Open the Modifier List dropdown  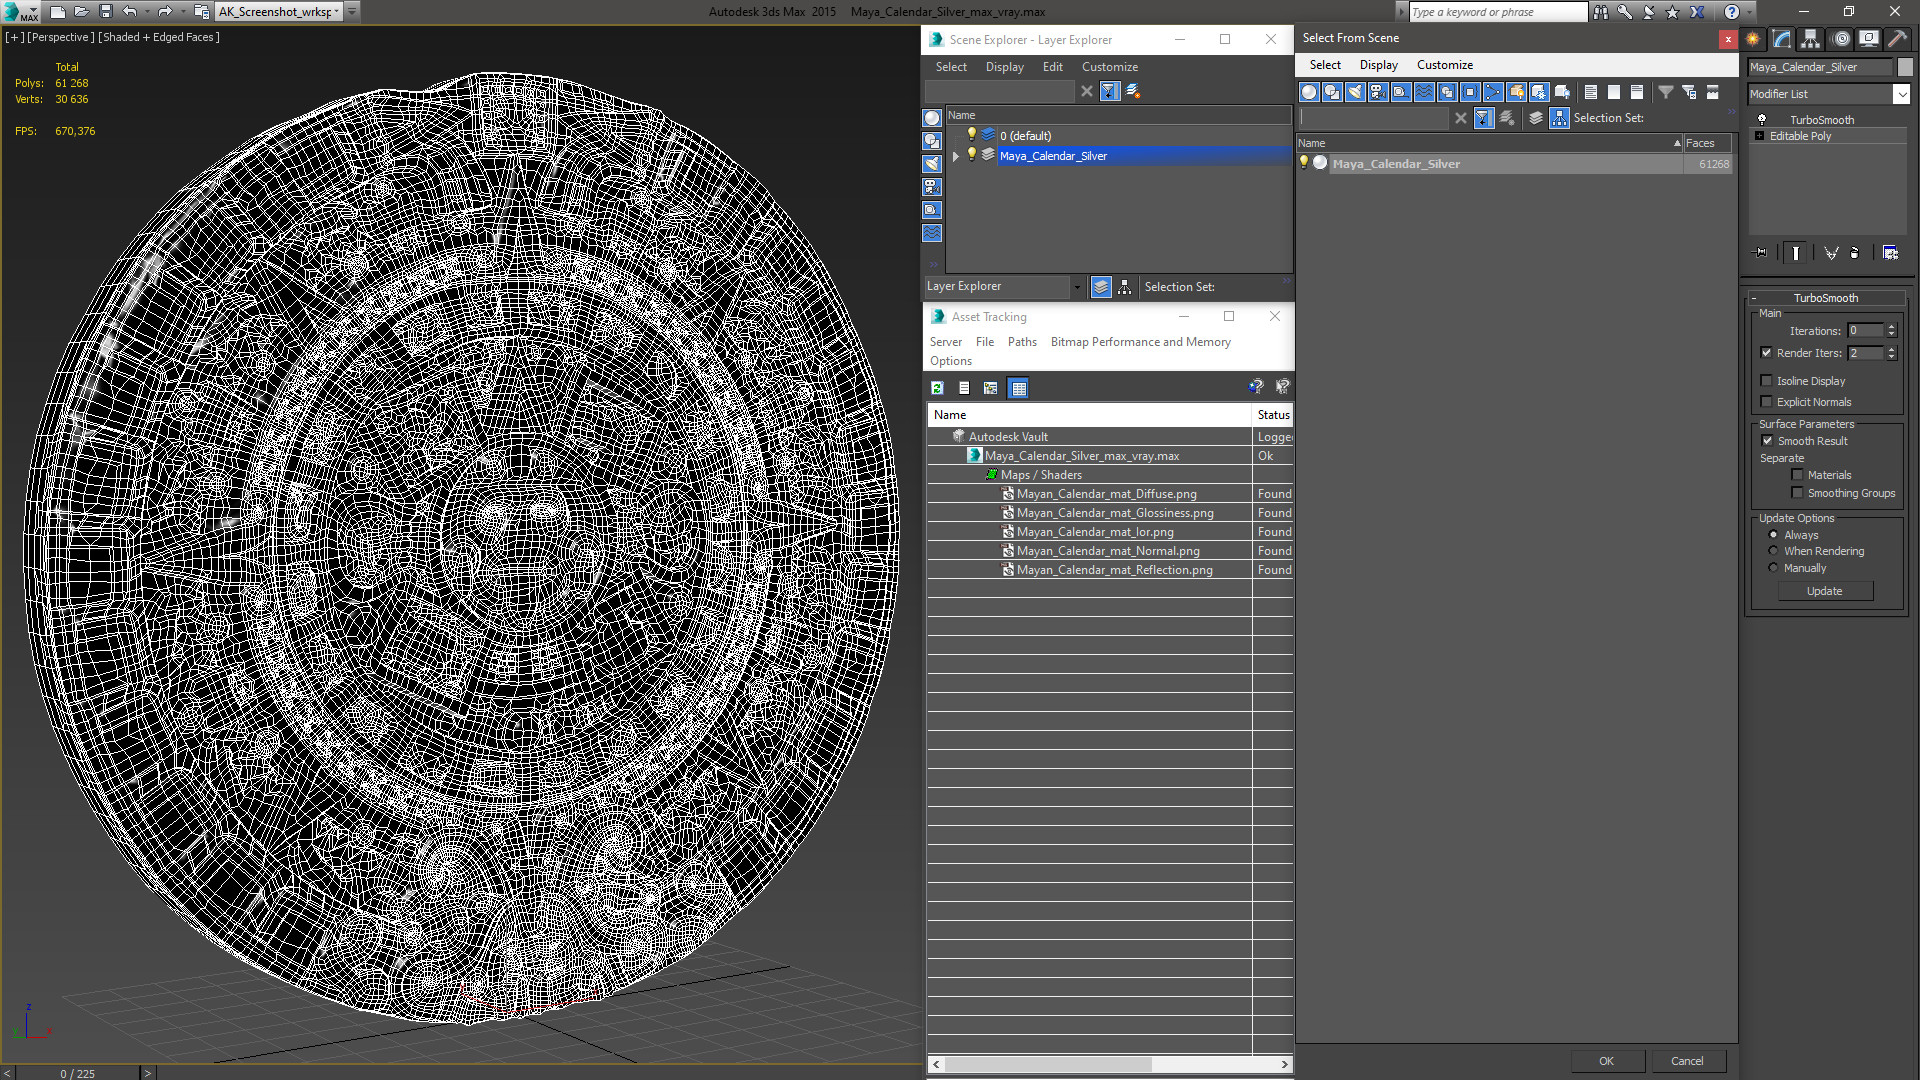point(1901,94)
